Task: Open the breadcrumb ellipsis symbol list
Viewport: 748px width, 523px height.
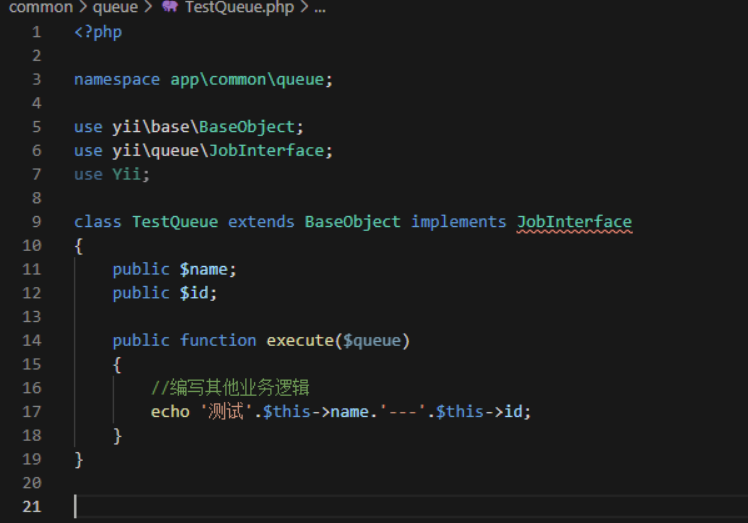Action: (x=320, y=9)
